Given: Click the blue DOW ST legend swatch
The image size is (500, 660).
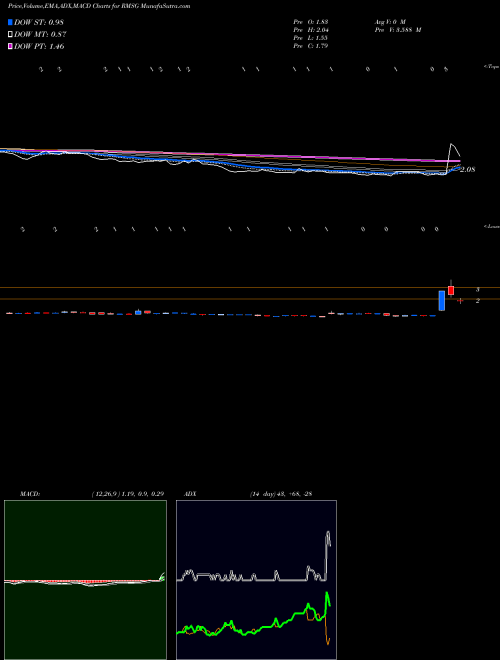Looking at the screenshot, I should coord(11,22).
